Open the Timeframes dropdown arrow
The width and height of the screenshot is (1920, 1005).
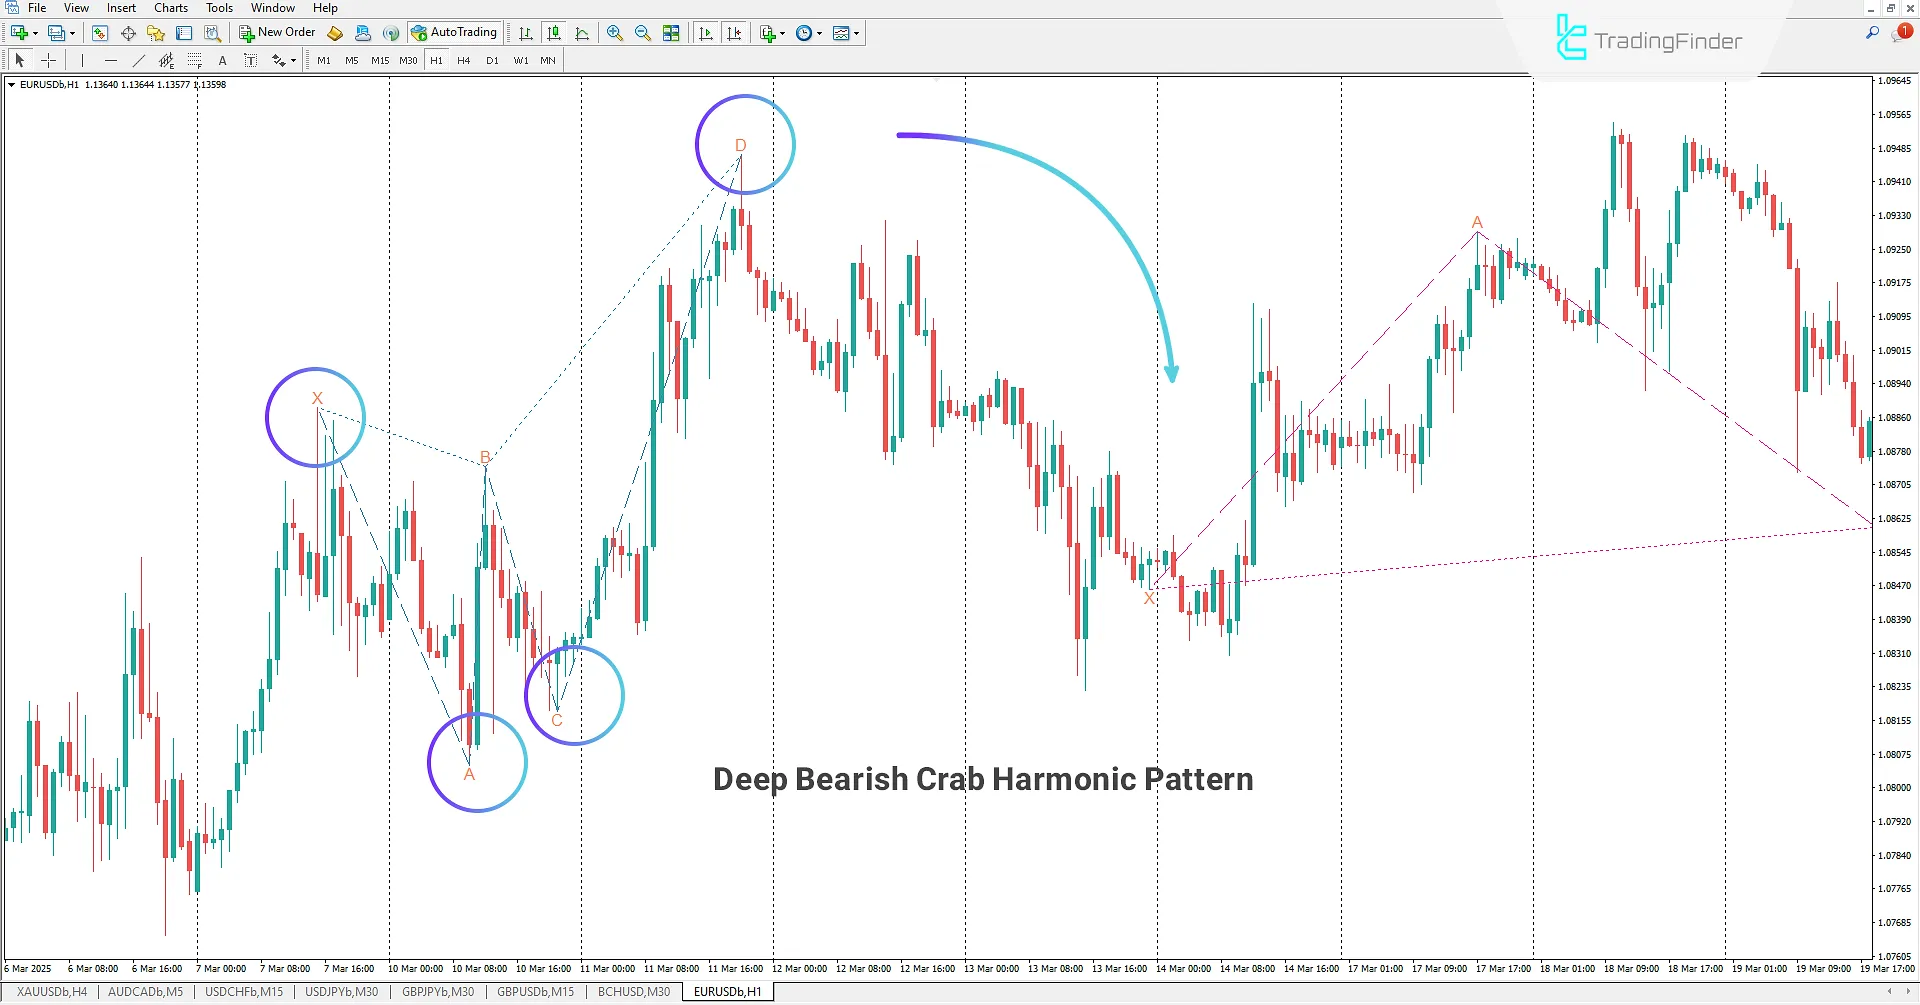pos(818,32)
